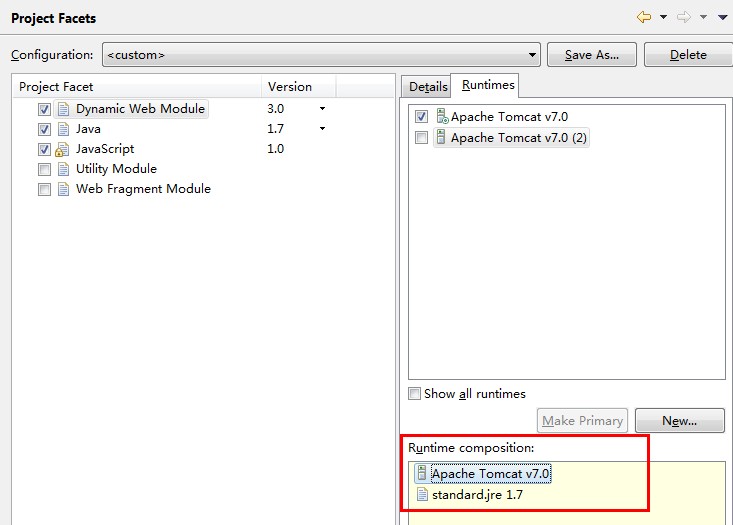The height and width of the screenshot is (525, 733).
Task: Click the locked JavaScript facet icon
Action: (x=62, y=150)
